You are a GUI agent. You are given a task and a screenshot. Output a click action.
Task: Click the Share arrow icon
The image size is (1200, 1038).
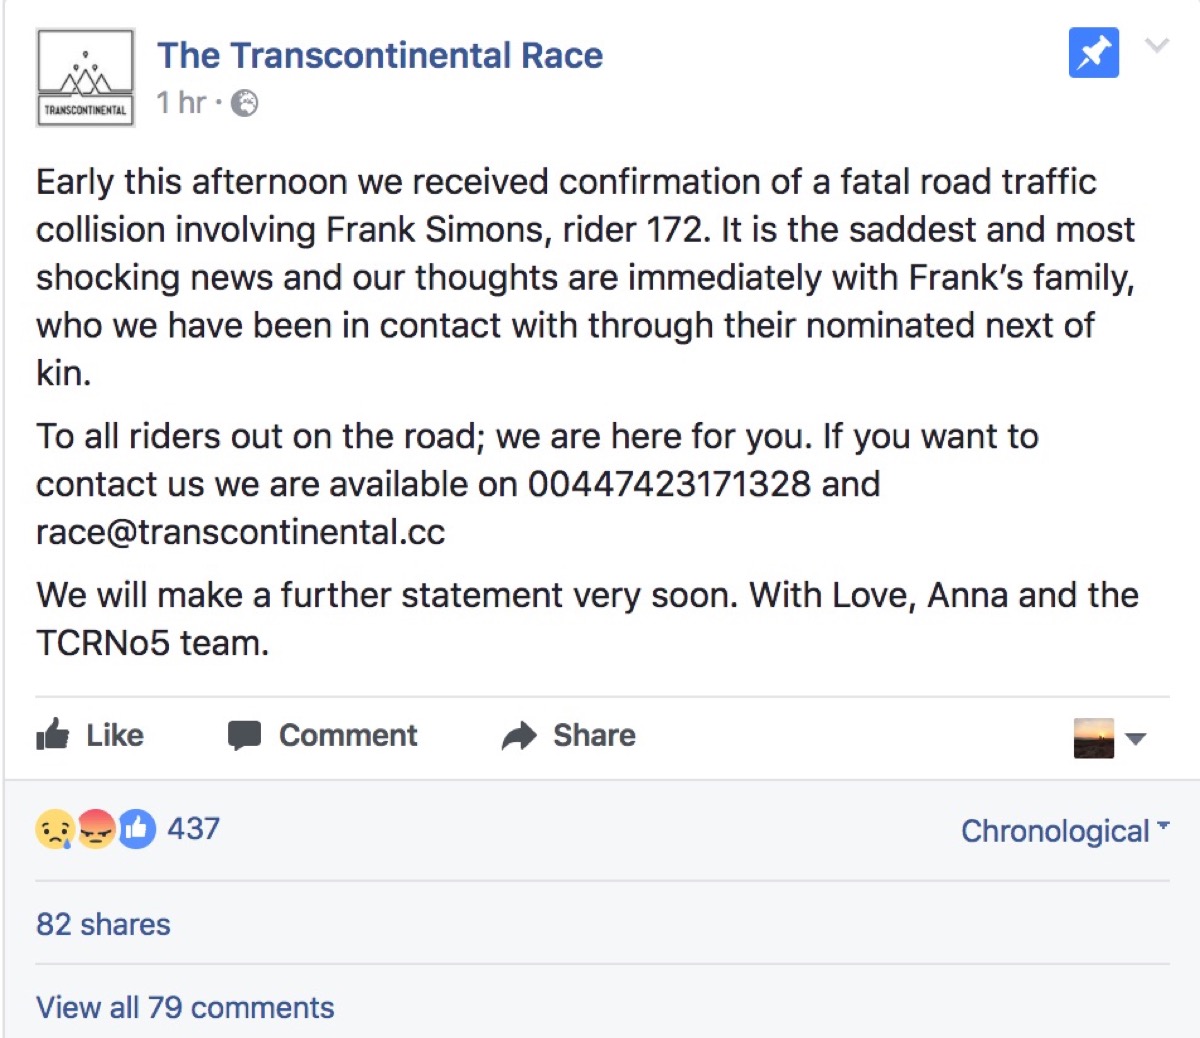click(x=519, y=736)
